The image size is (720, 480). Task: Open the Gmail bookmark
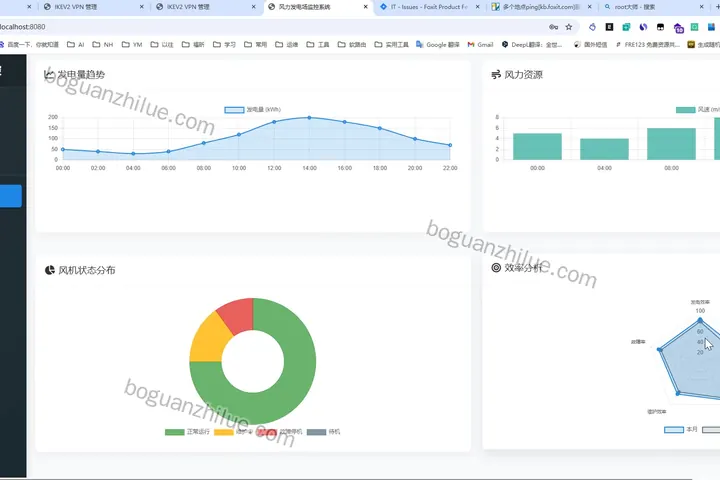tap(480, 45)
